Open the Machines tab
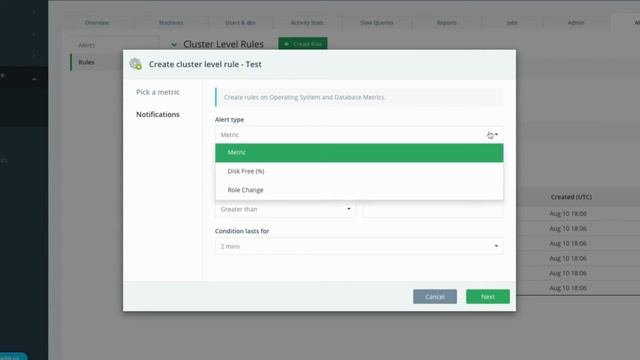Screen dimensions: 640x360 coord(171,23)
